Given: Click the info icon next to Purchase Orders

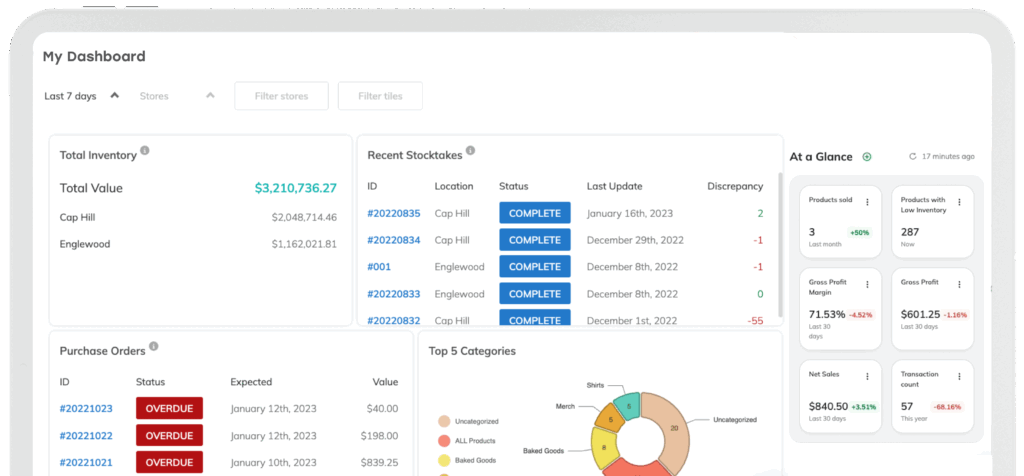Looking at the screenshot, I should (154, 348).
